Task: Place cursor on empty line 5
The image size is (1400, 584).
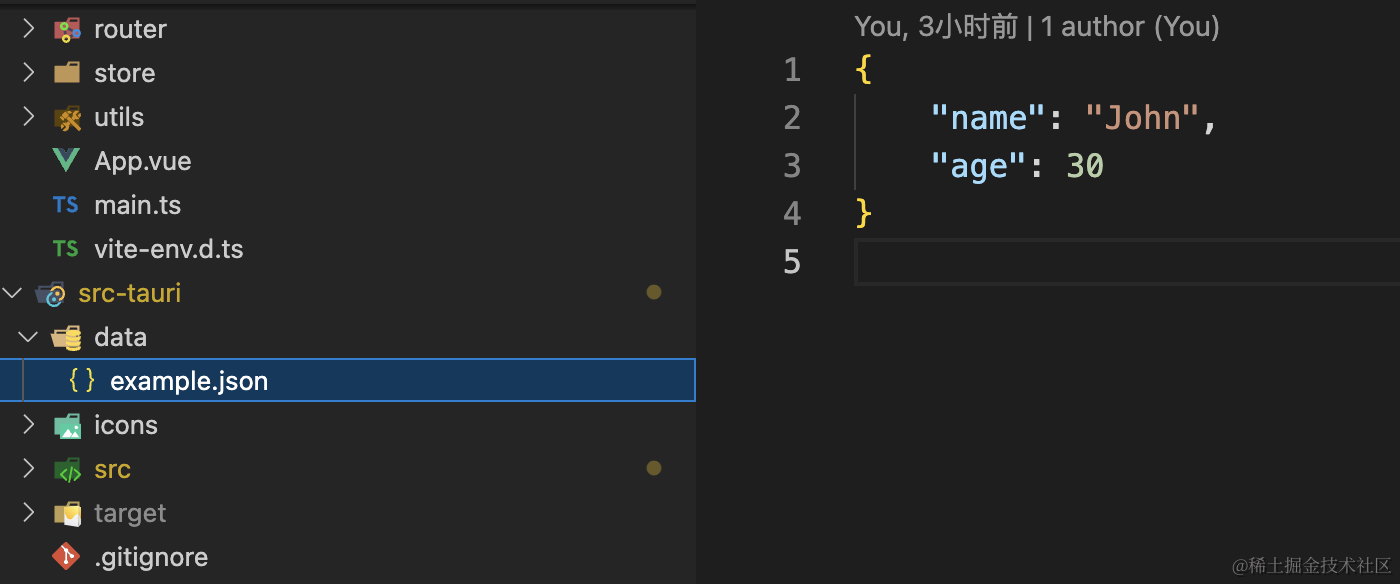Action: [x=1127, y=262]
